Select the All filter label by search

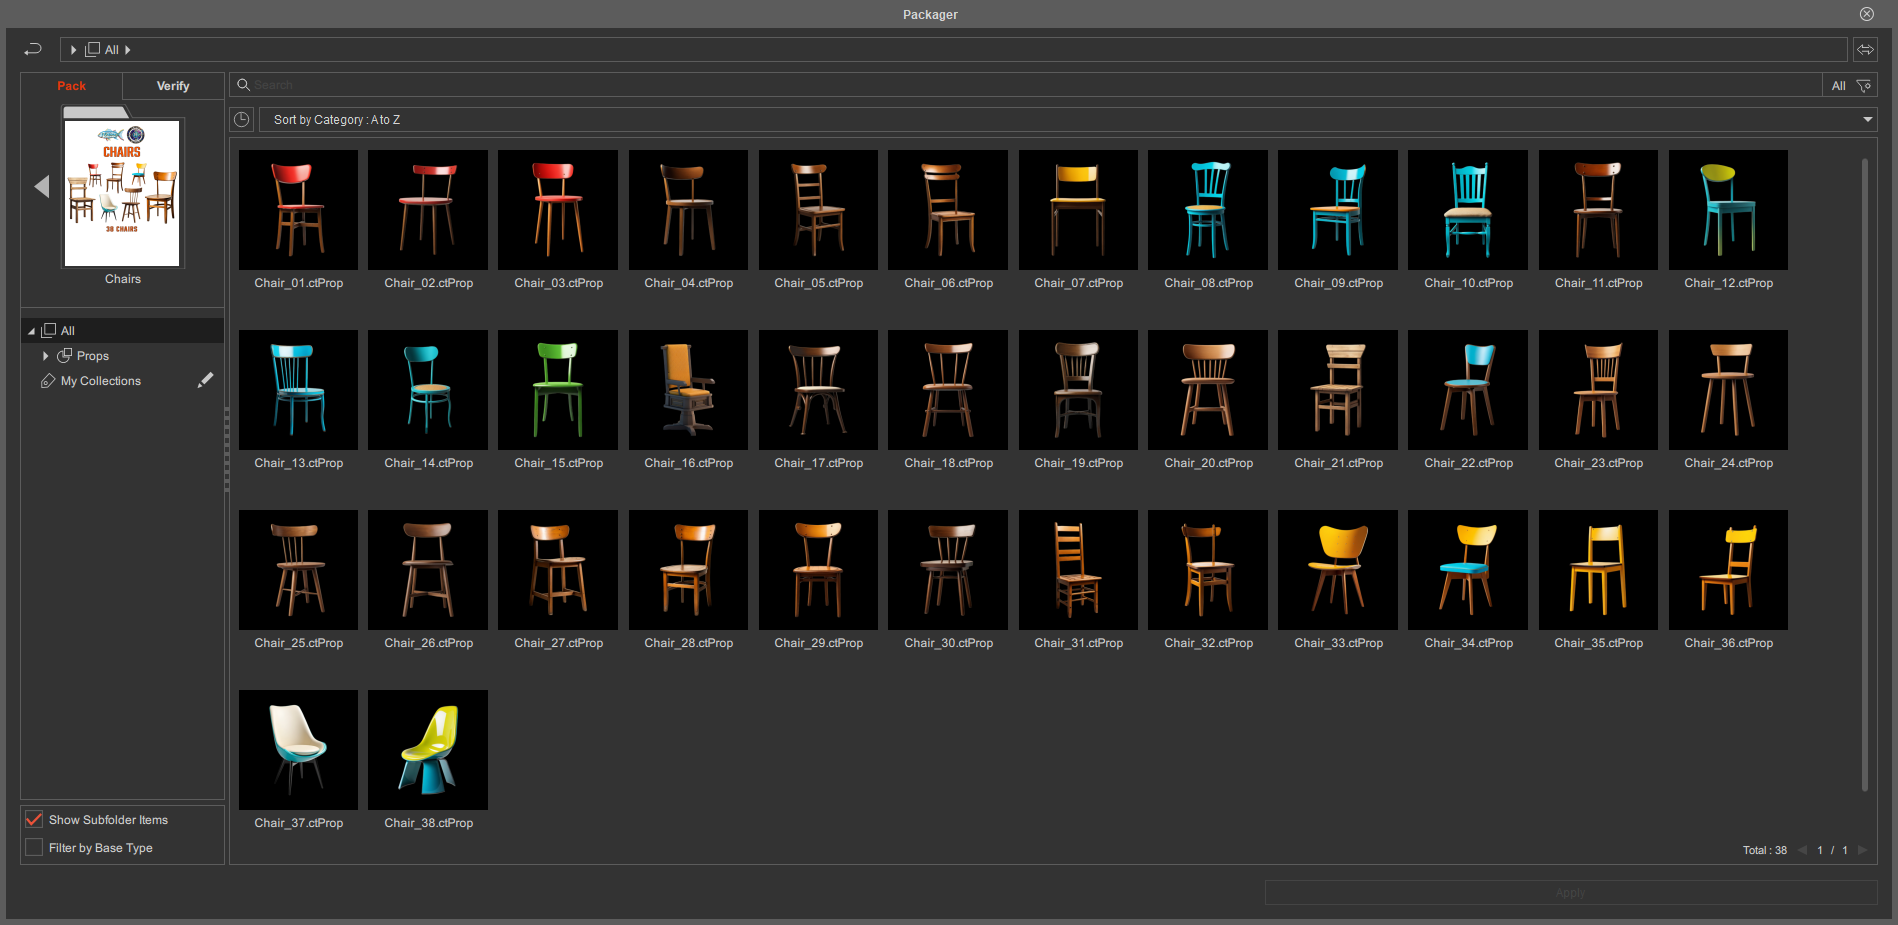click(x=1838, y=86)
